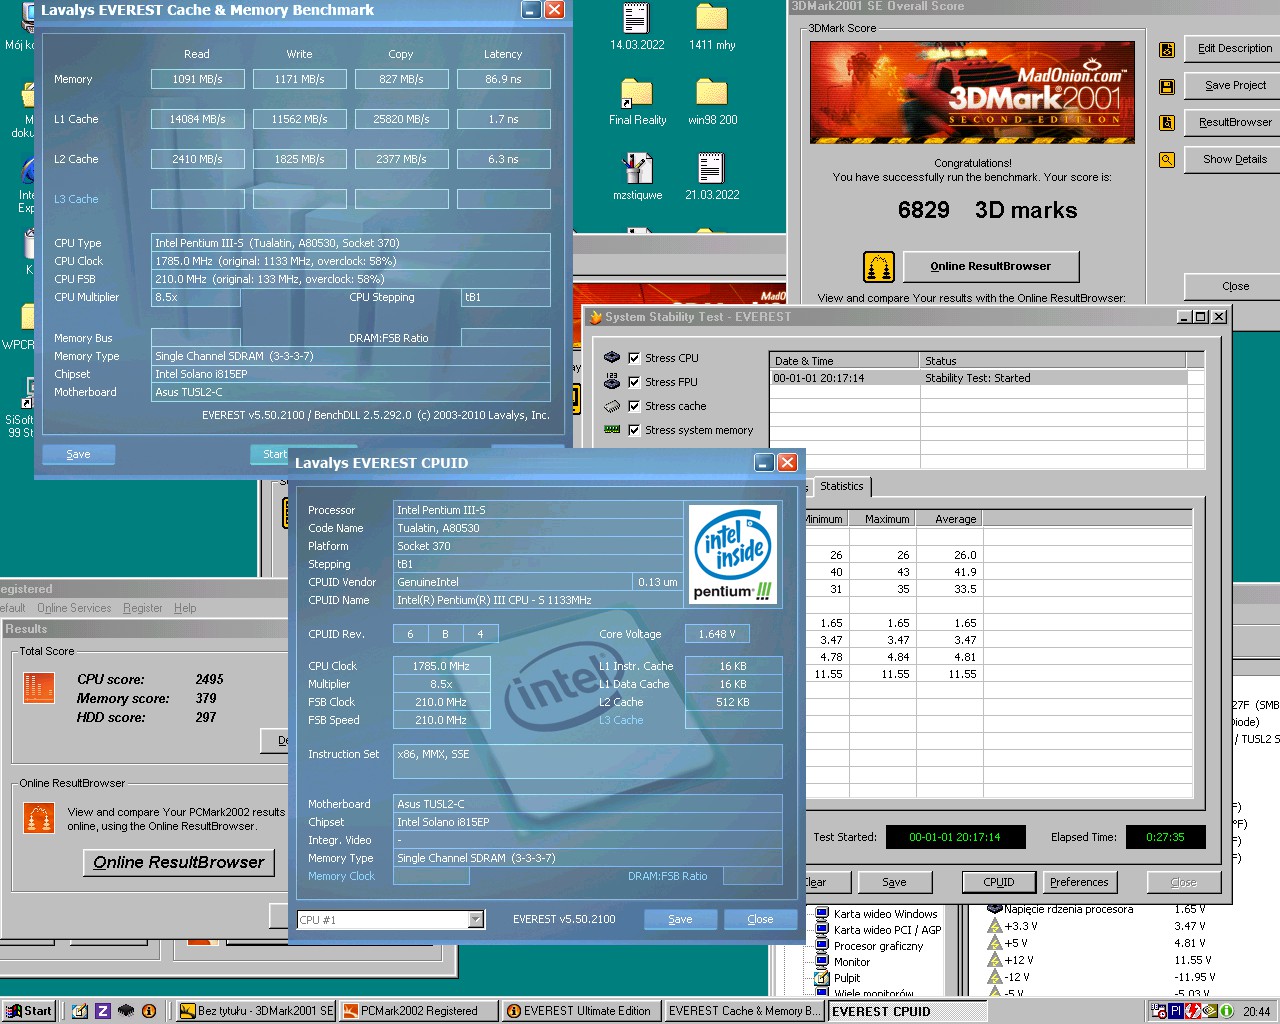Click the Stress CPU chip icon

click(612, 357)
